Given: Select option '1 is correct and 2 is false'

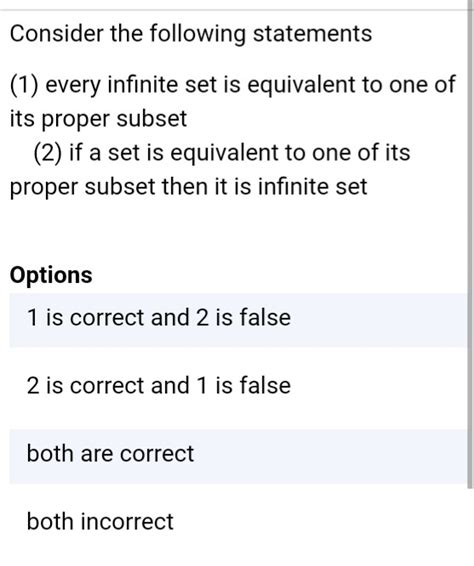Looking at the screenshot, I should [x=238, y=320].
